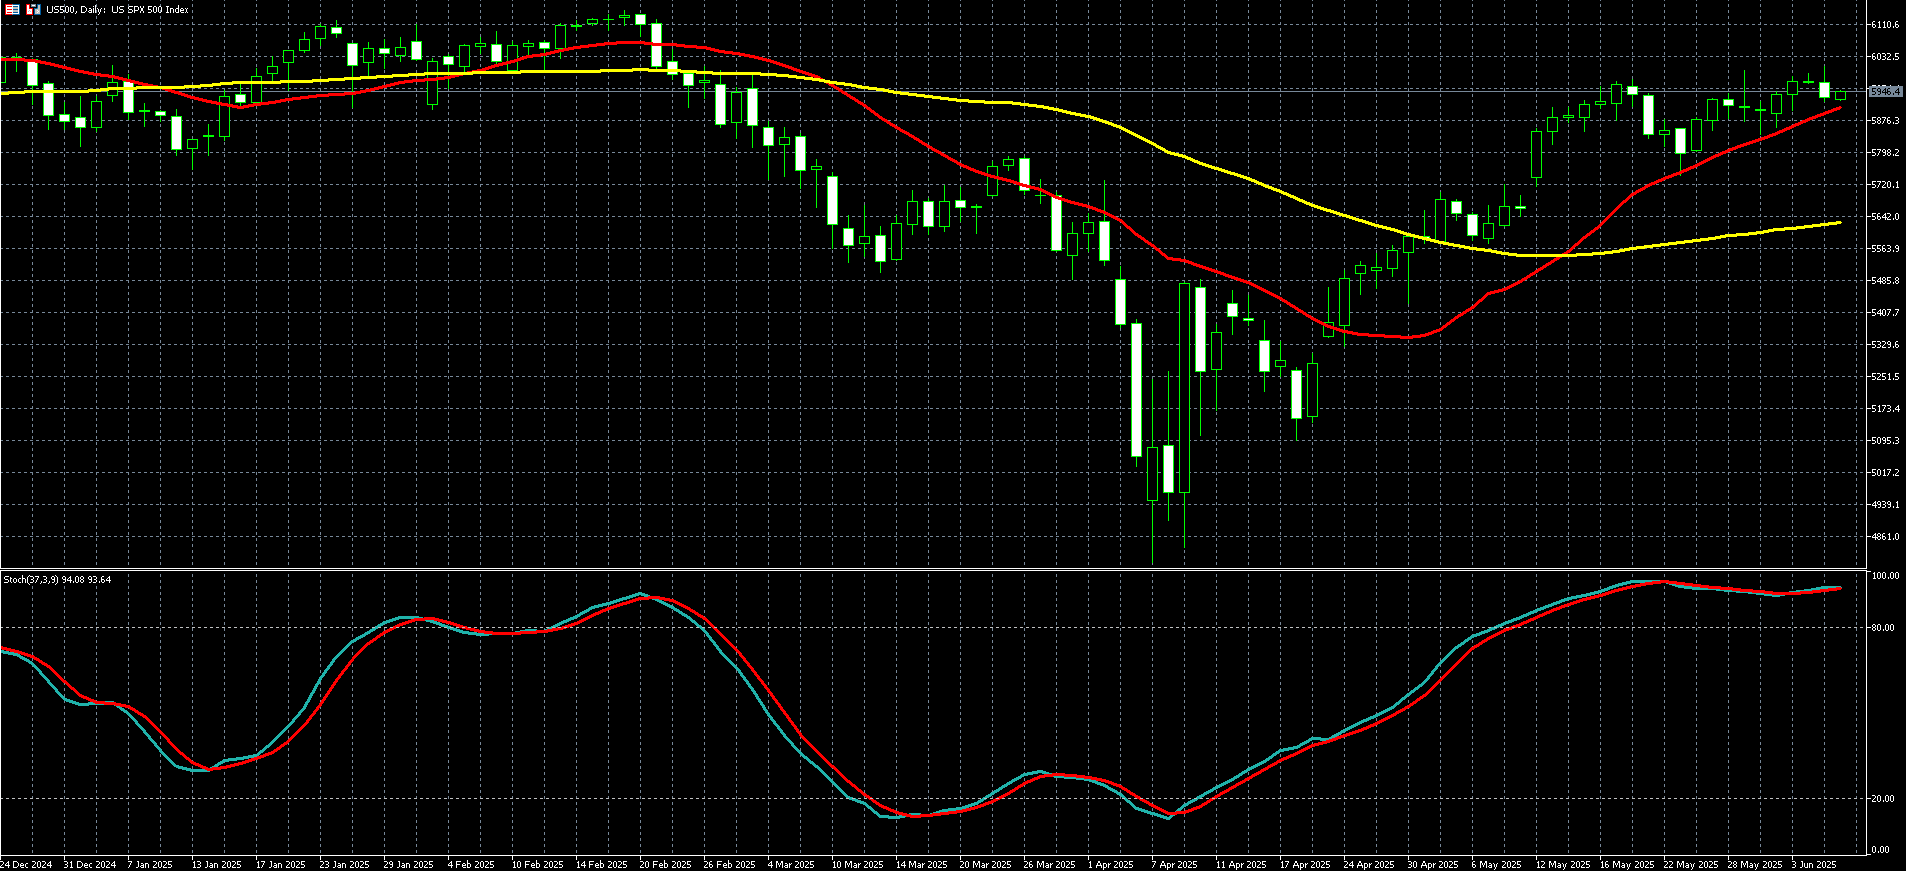Click the '10 Mar 2025' date label
This screenshot has width=1906, height=871.
[x=858, y=864]
